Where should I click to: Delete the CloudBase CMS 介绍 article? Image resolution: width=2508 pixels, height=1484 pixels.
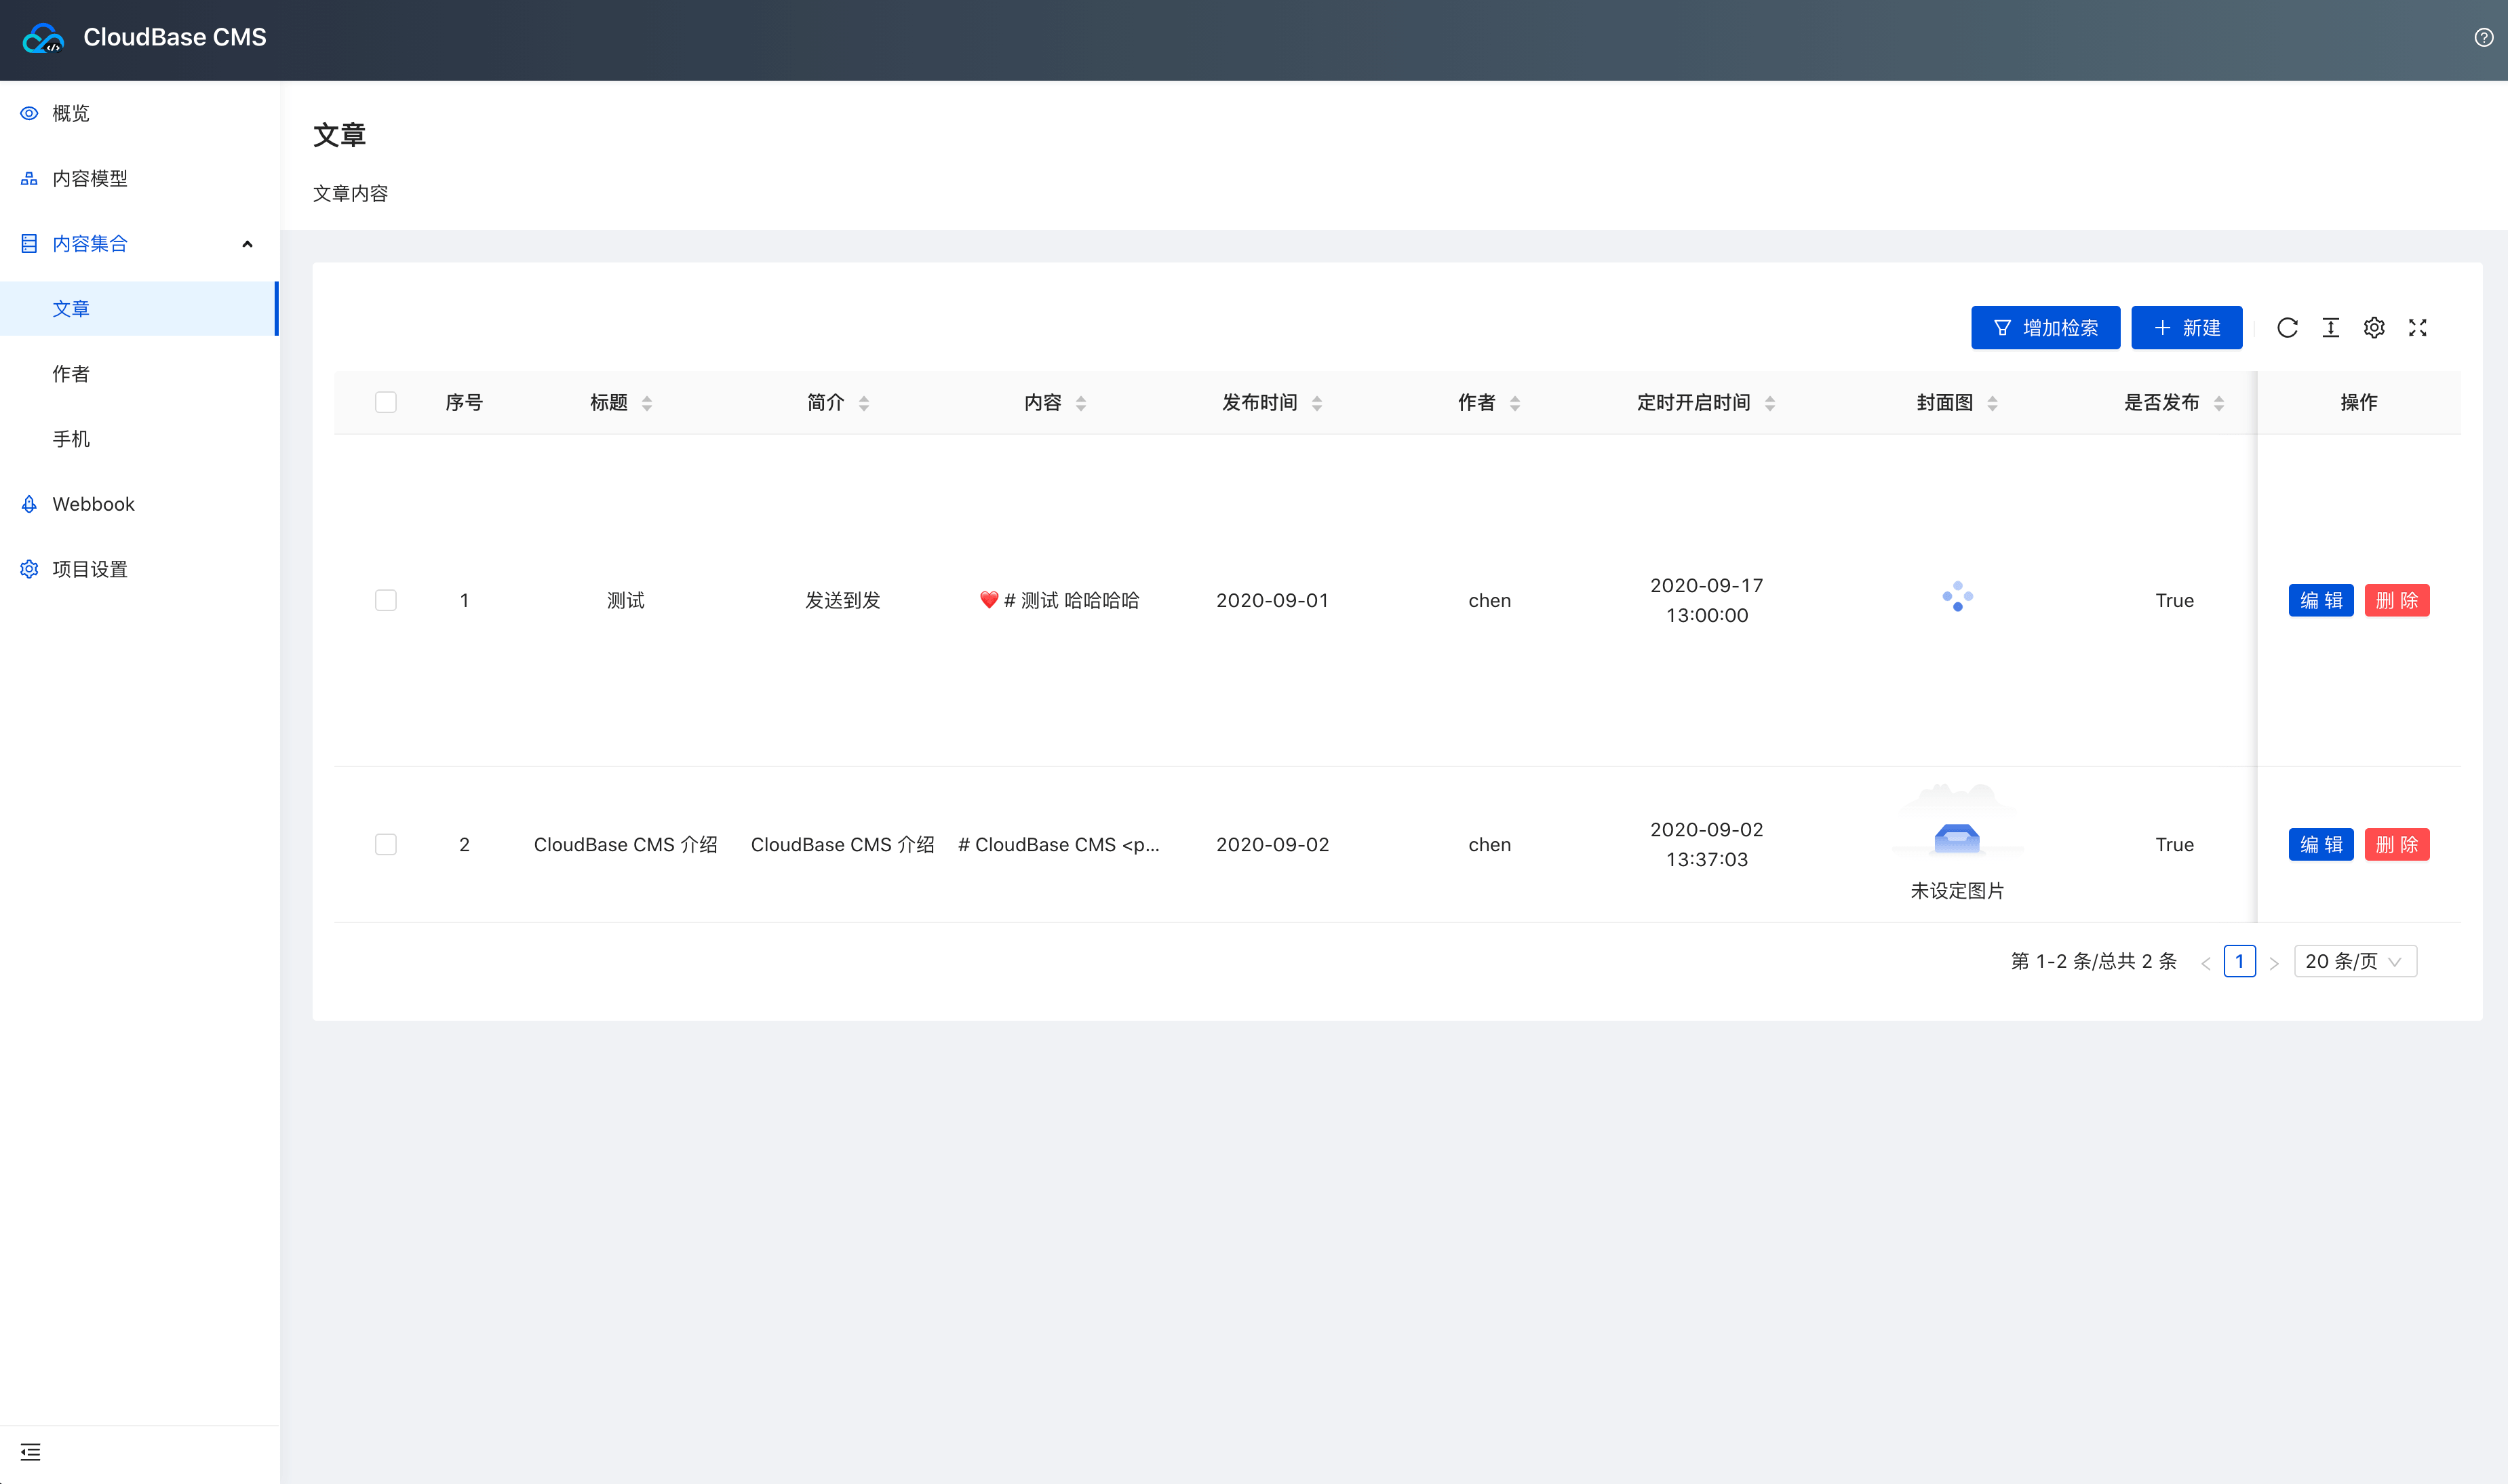pos(2396,844)
